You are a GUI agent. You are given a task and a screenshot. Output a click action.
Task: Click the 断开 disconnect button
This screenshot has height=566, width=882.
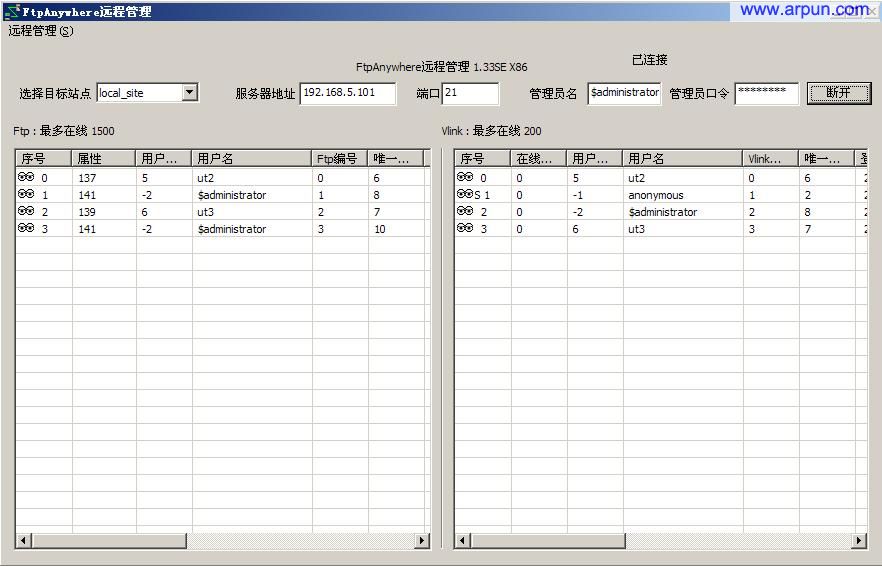839,93
